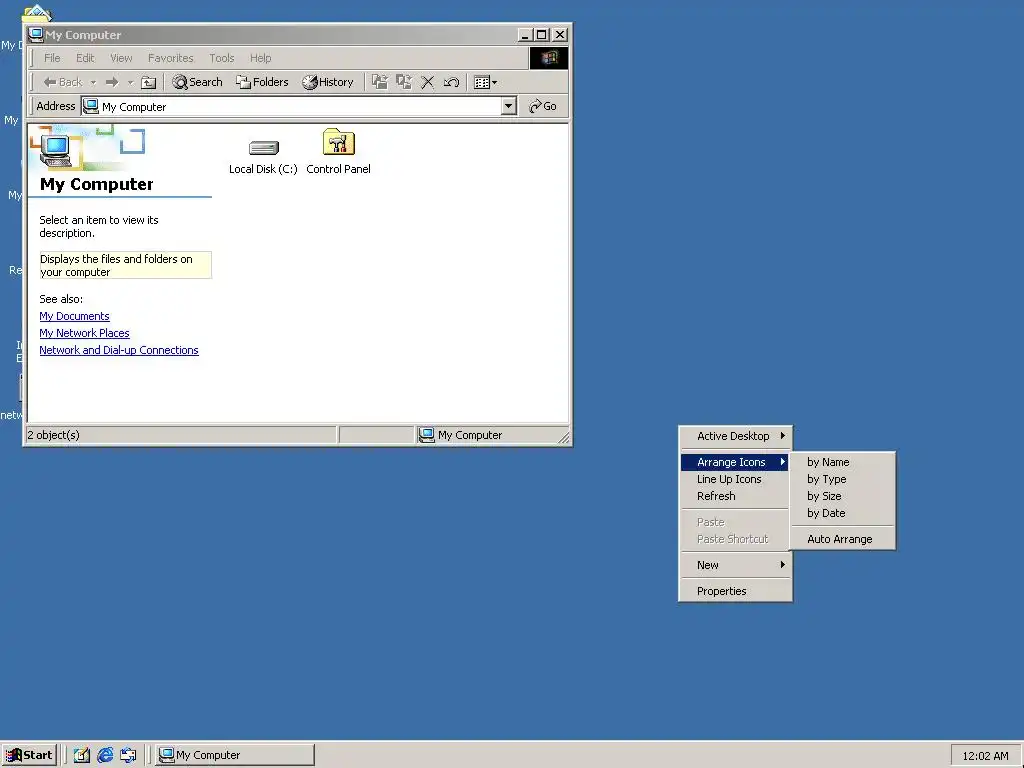Choose Line Up Icons
Screen dimensions: 1024x768
735,479
